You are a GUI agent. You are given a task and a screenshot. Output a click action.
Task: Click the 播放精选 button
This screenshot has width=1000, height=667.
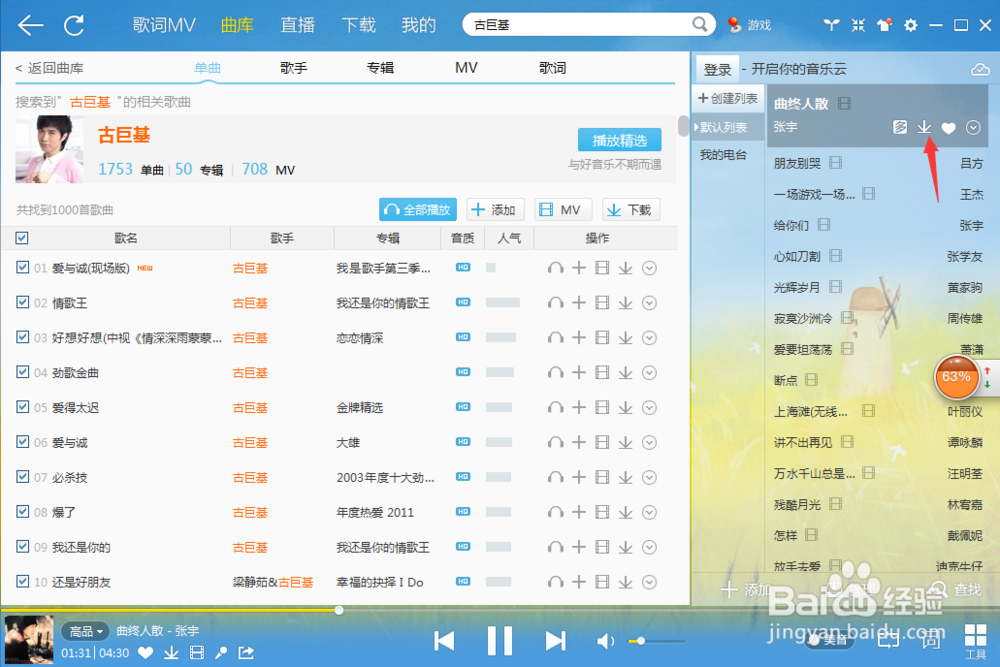619,140
